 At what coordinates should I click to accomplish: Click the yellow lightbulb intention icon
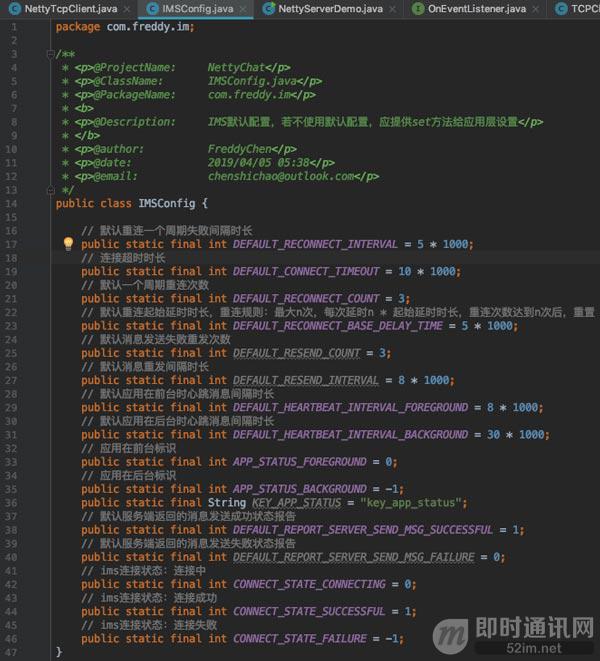pyautogui.click(x=68, y=244)
